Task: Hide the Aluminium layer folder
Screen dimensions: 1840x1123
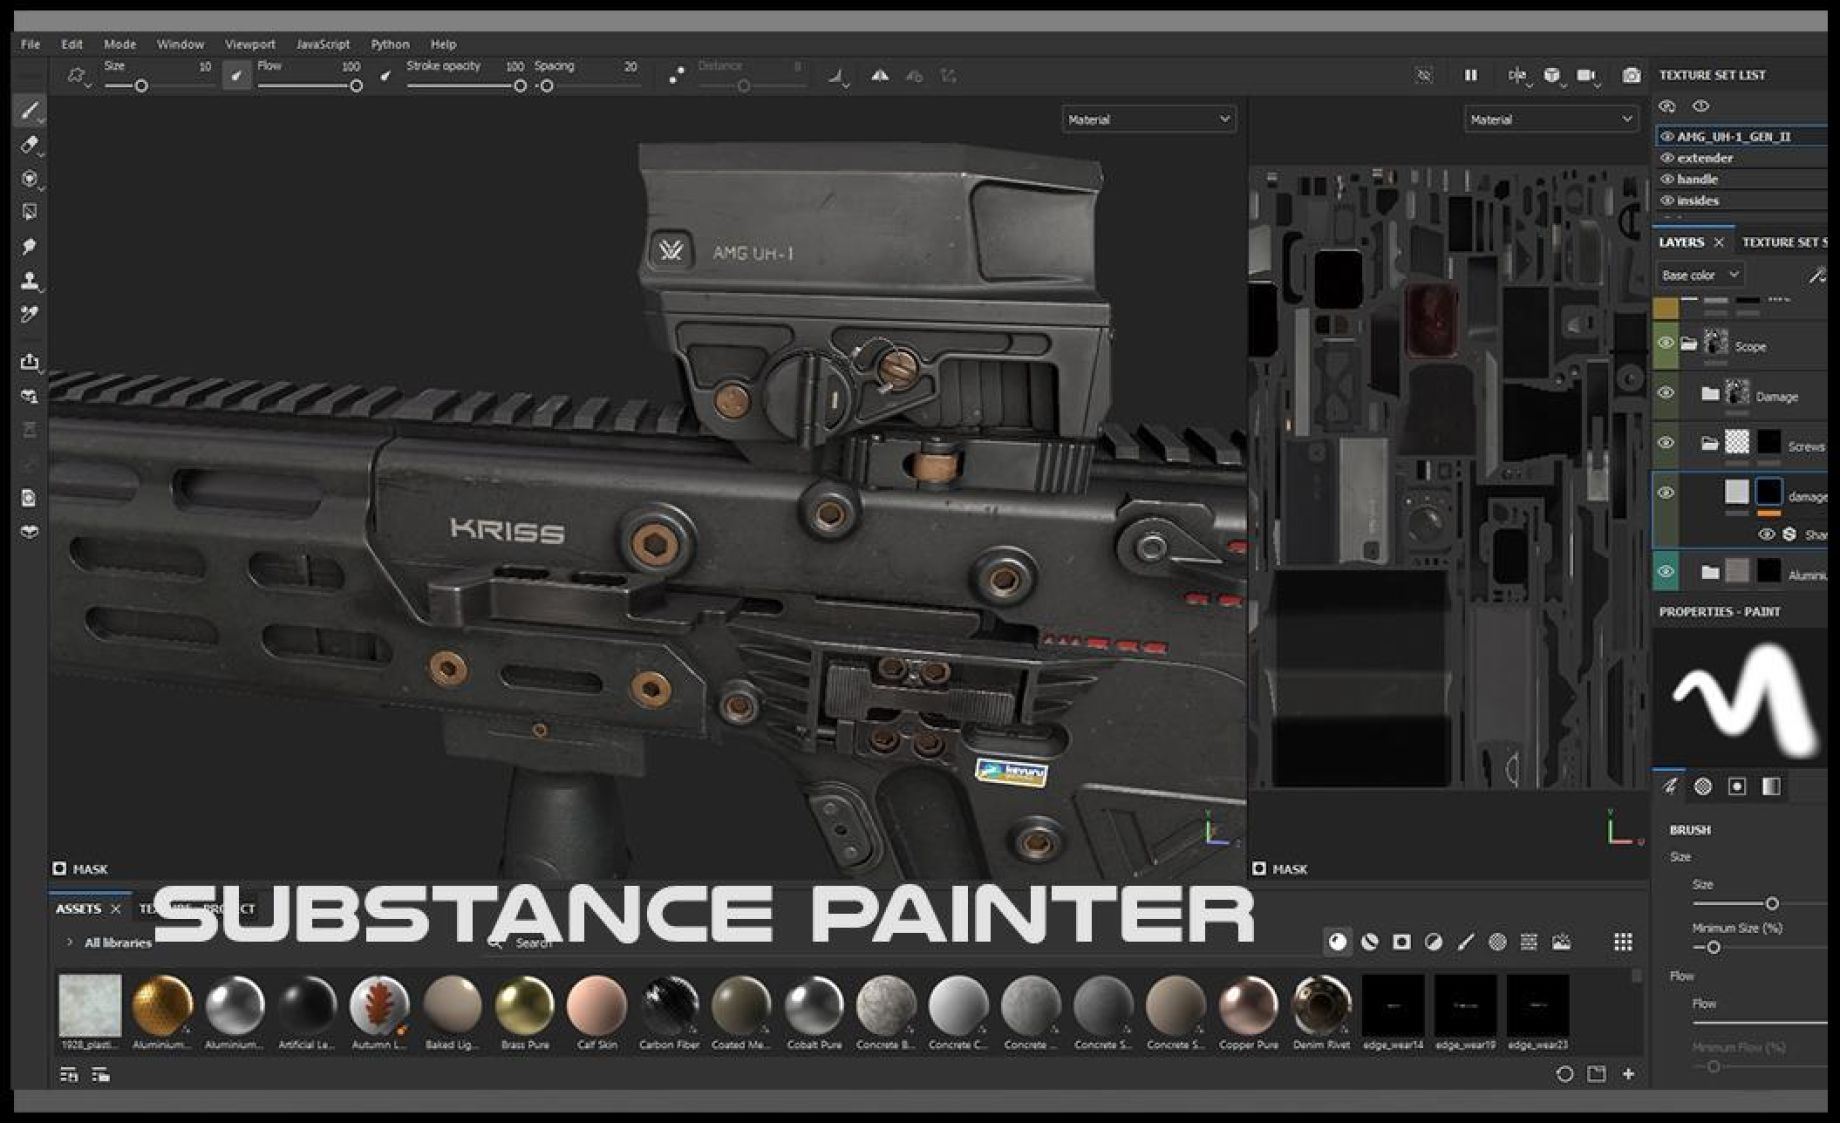Action: (x=1665, y=572)
